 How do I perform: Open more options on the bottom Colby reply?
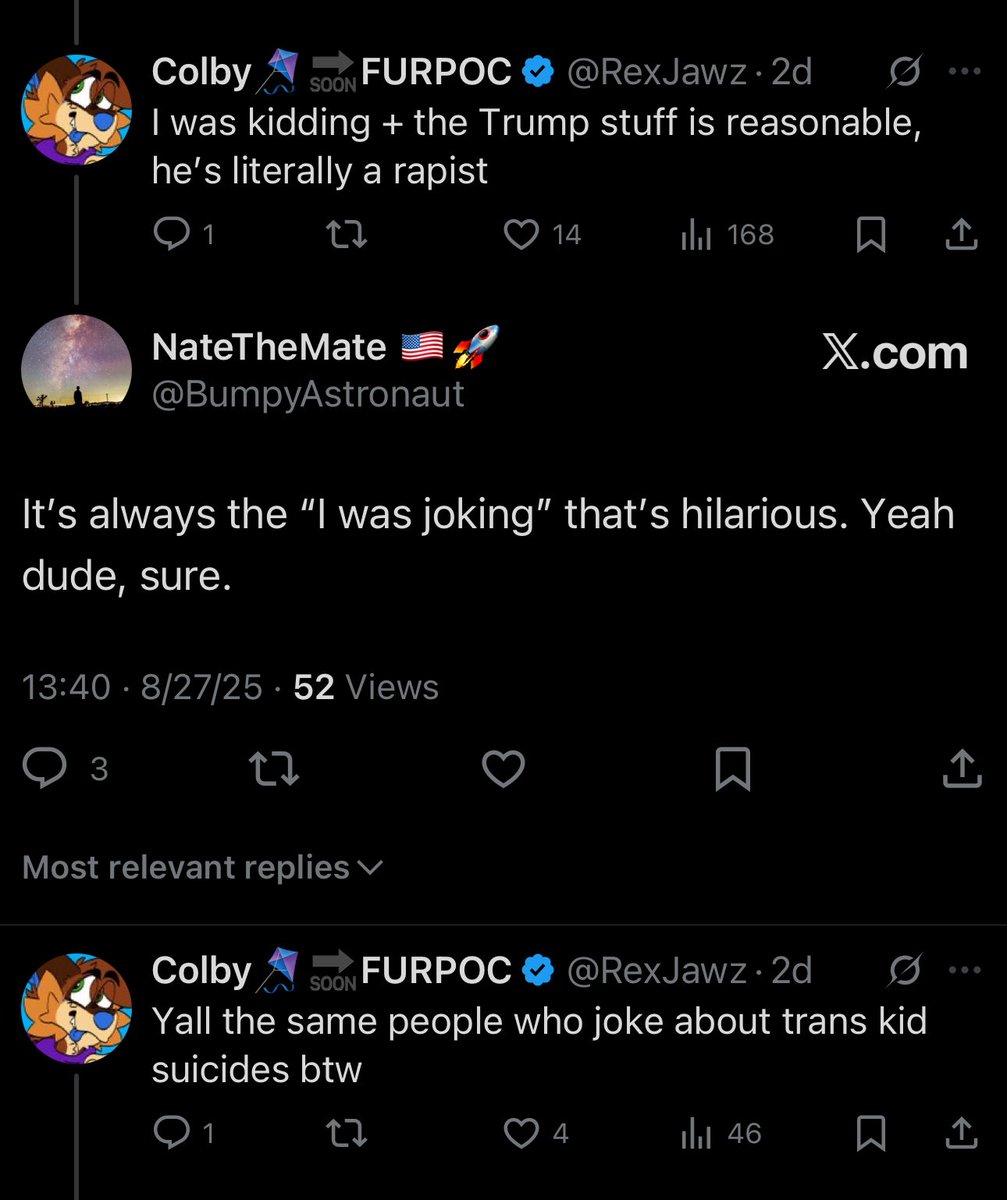(x=964, y=970)
